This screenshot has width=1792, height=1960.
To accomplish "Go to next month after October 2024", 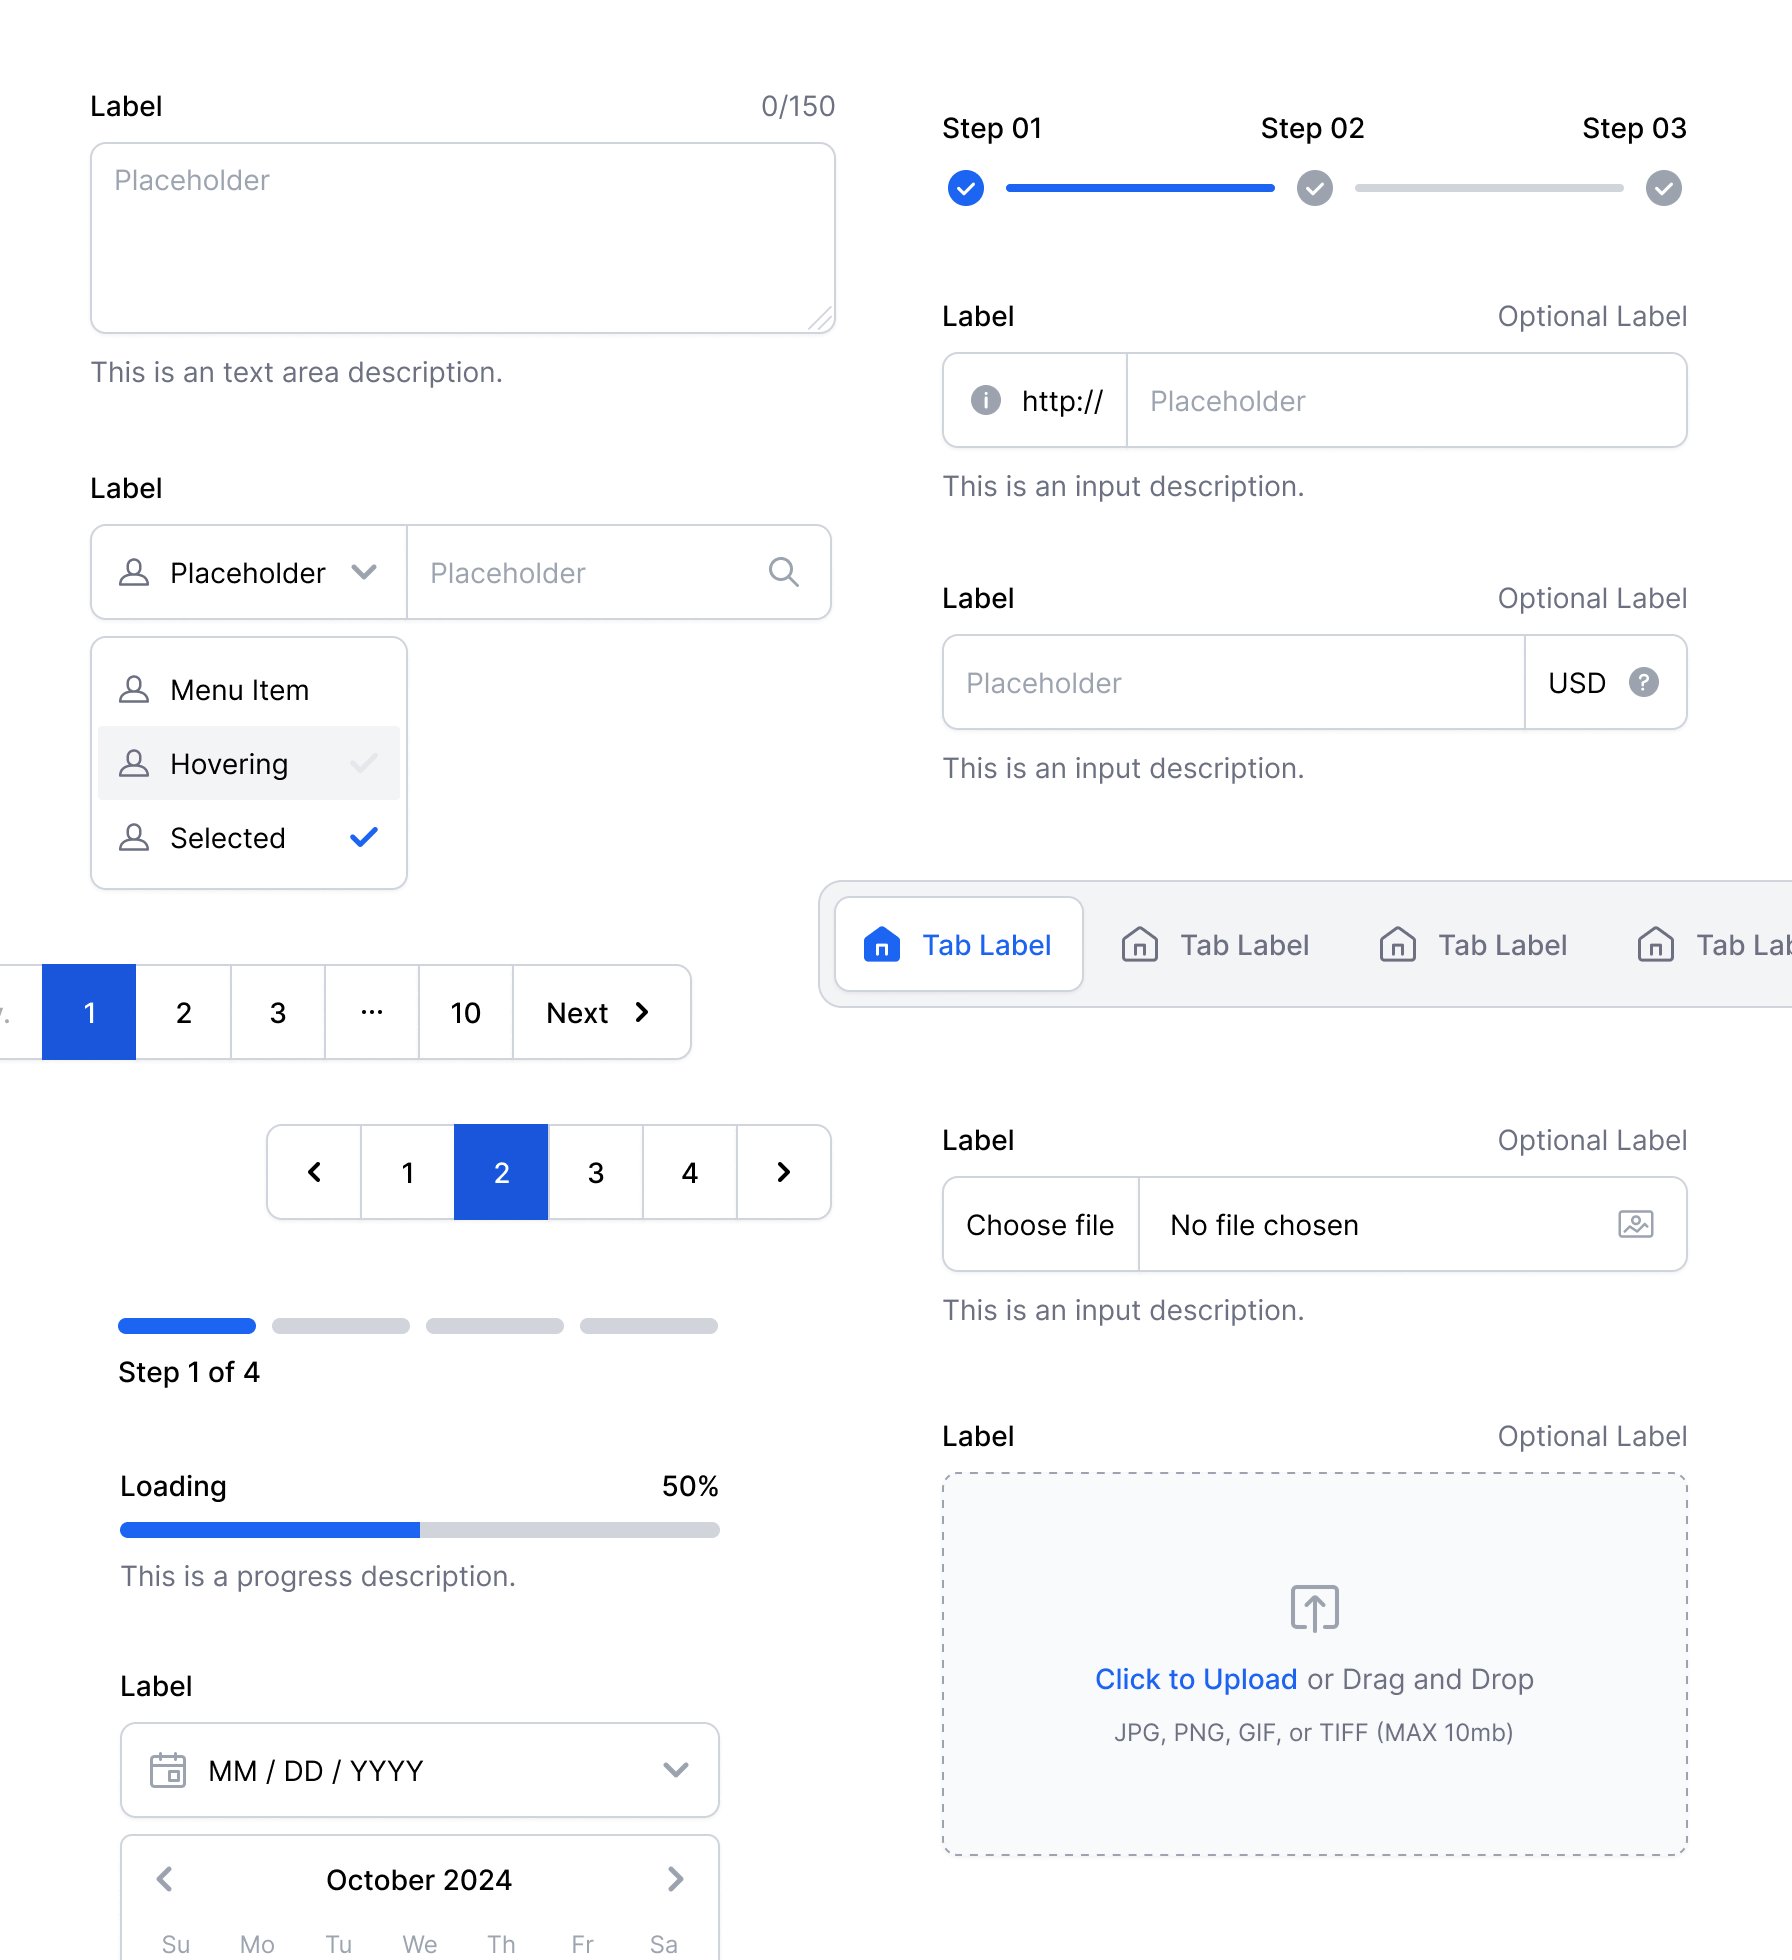I will (675, 1879).
